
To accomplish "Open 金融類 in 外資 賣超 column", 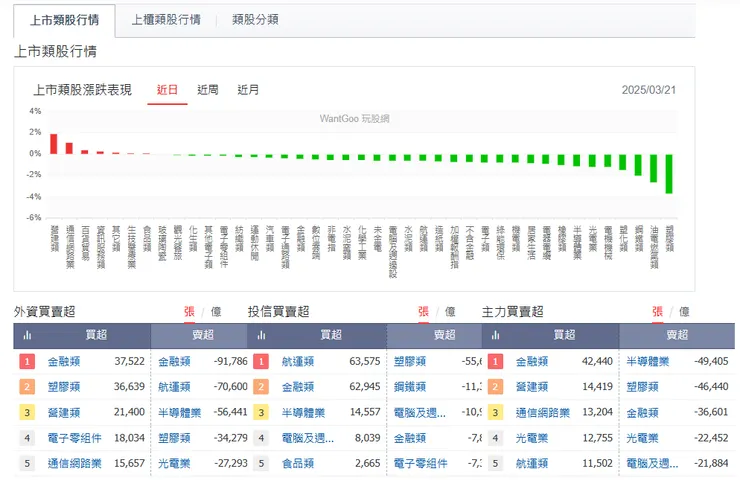I will click(174, 362).
